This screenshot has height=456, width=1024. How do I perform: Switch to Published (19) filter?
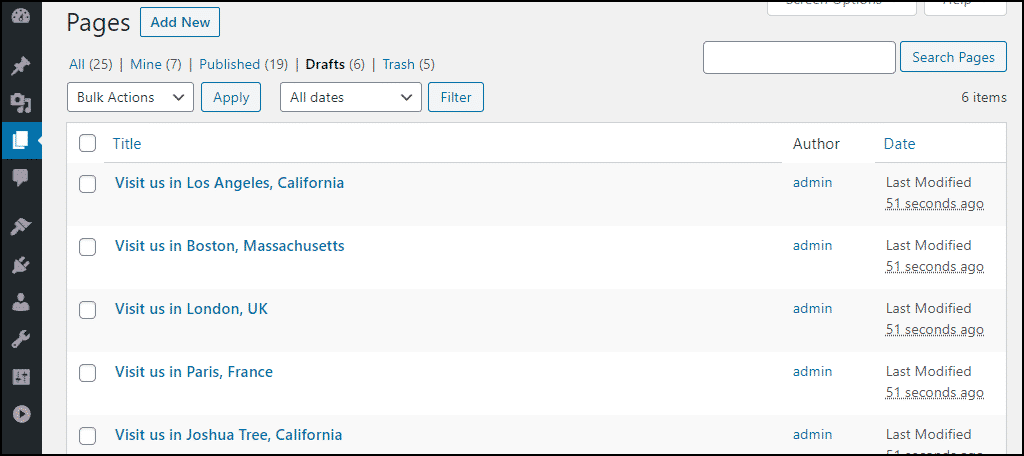tap(244, 65)
